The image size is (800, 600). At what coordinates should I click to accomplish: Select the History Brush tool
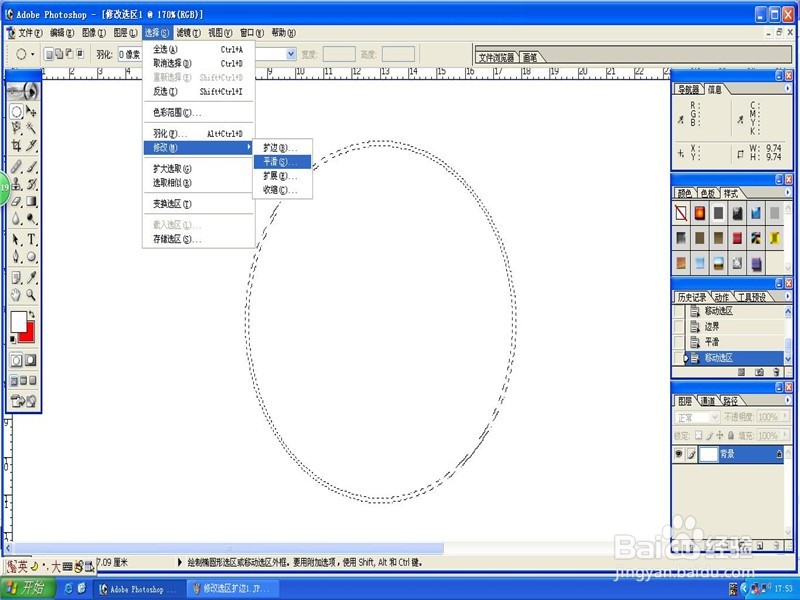[x=31, y=184]
